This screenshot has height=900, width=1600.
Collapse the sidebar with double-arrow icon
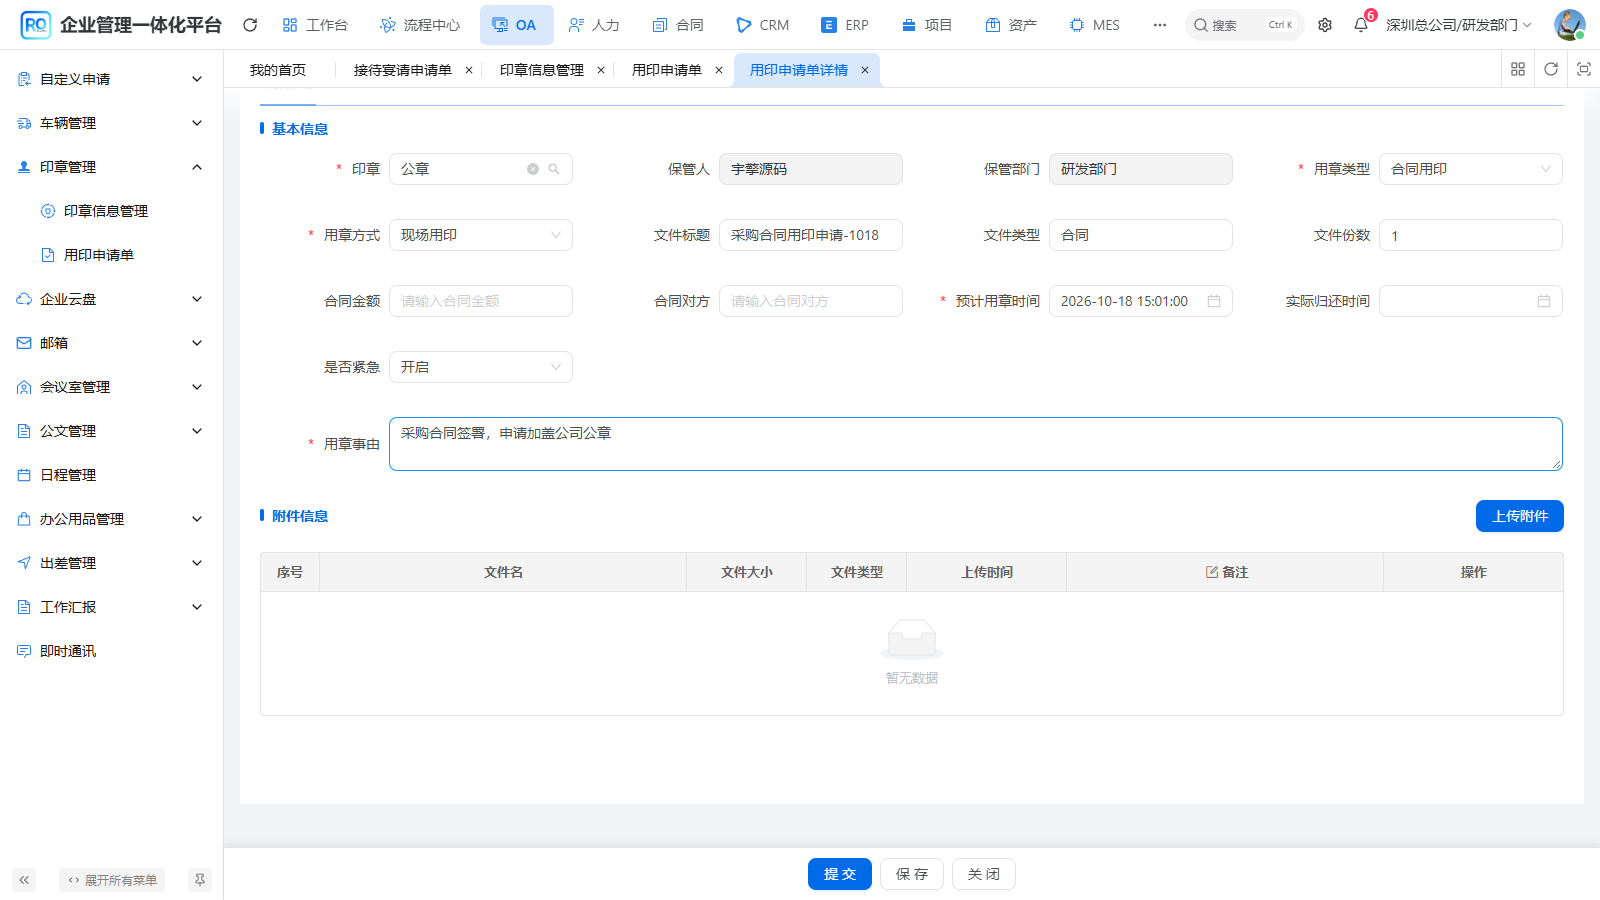(24, 880)
